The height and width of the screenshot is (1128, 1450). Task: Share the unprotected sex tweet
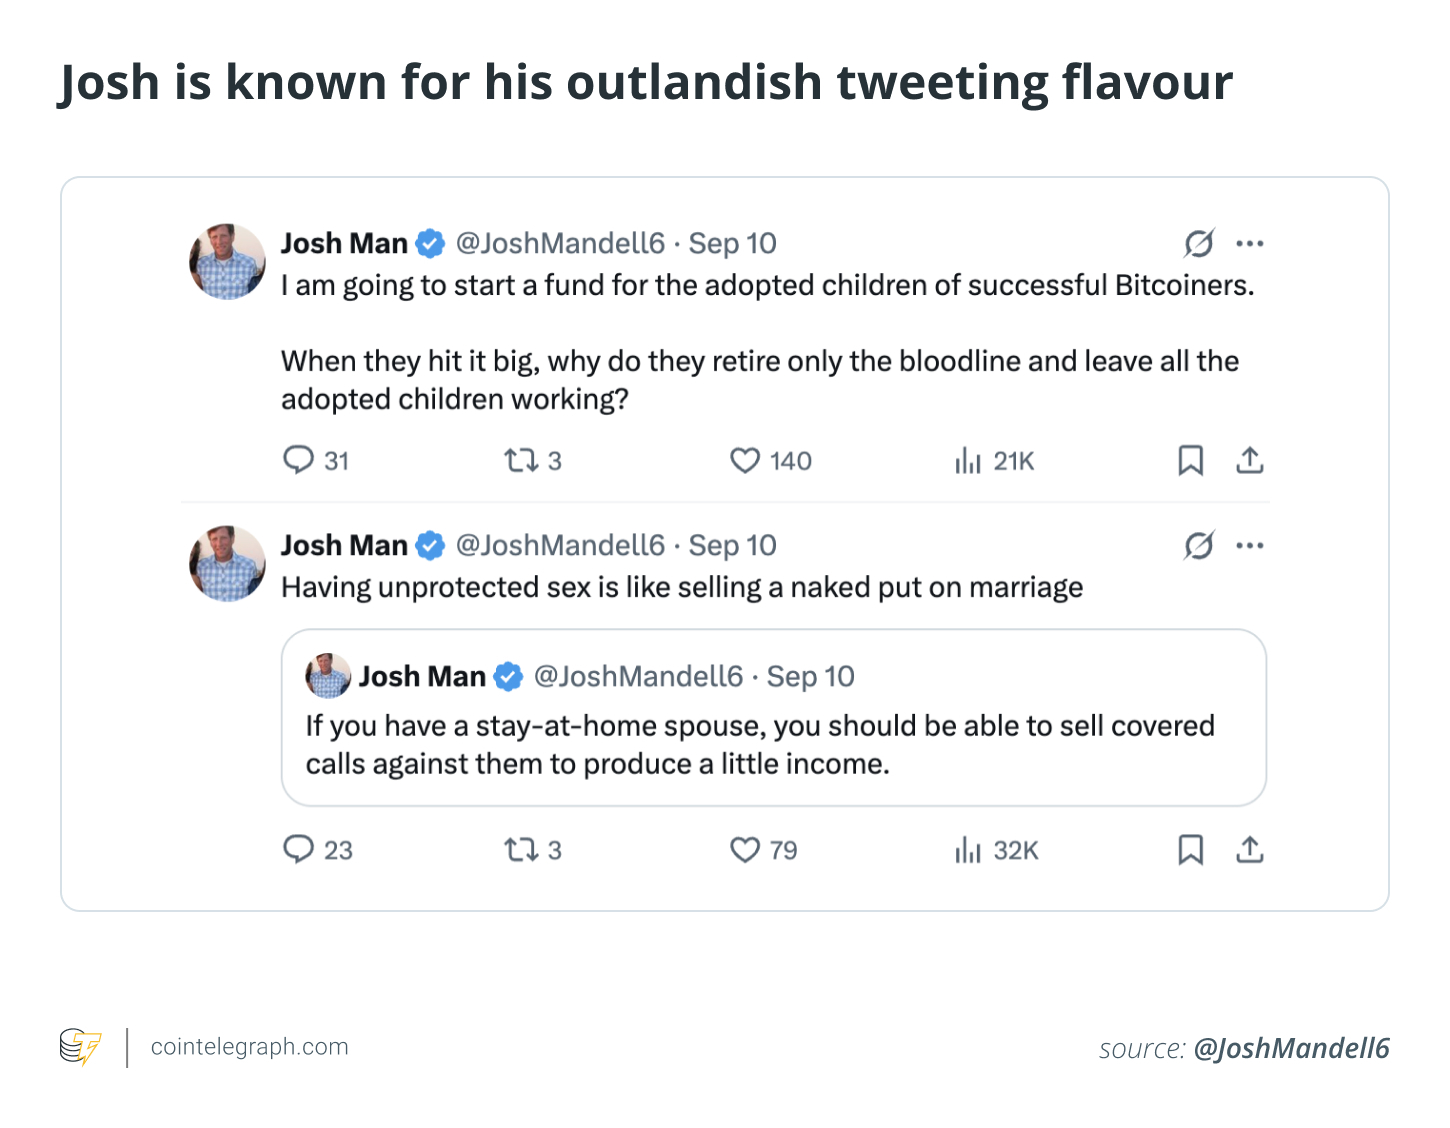point(1250,849)
